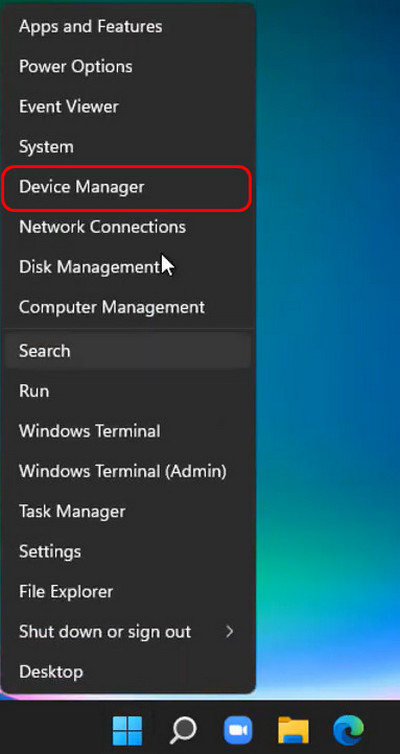Viewport: 400px width, 754px height.
Task: Select Device Manager from the menu
Action: coord(127,188)
